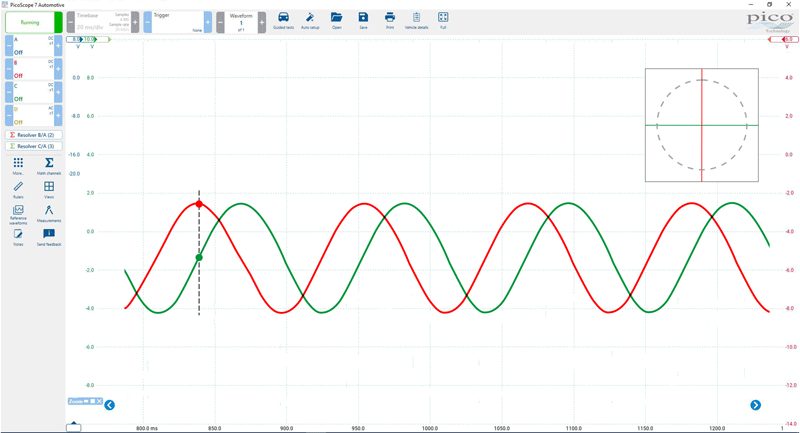800x433 pixels.
Task: Click the 800.0 ms time axis label
Action: pyautogui.click(x=147, y=428)
